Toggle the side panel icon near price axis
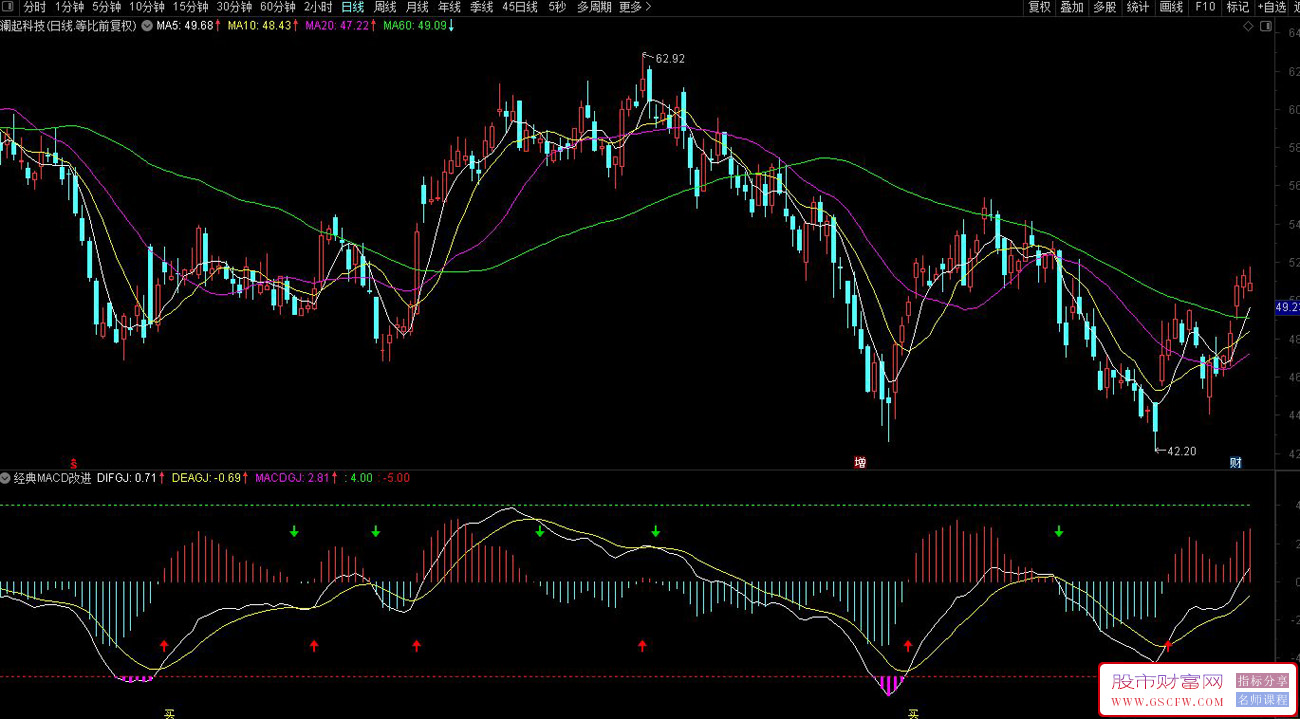 [x=1265, y=27]
